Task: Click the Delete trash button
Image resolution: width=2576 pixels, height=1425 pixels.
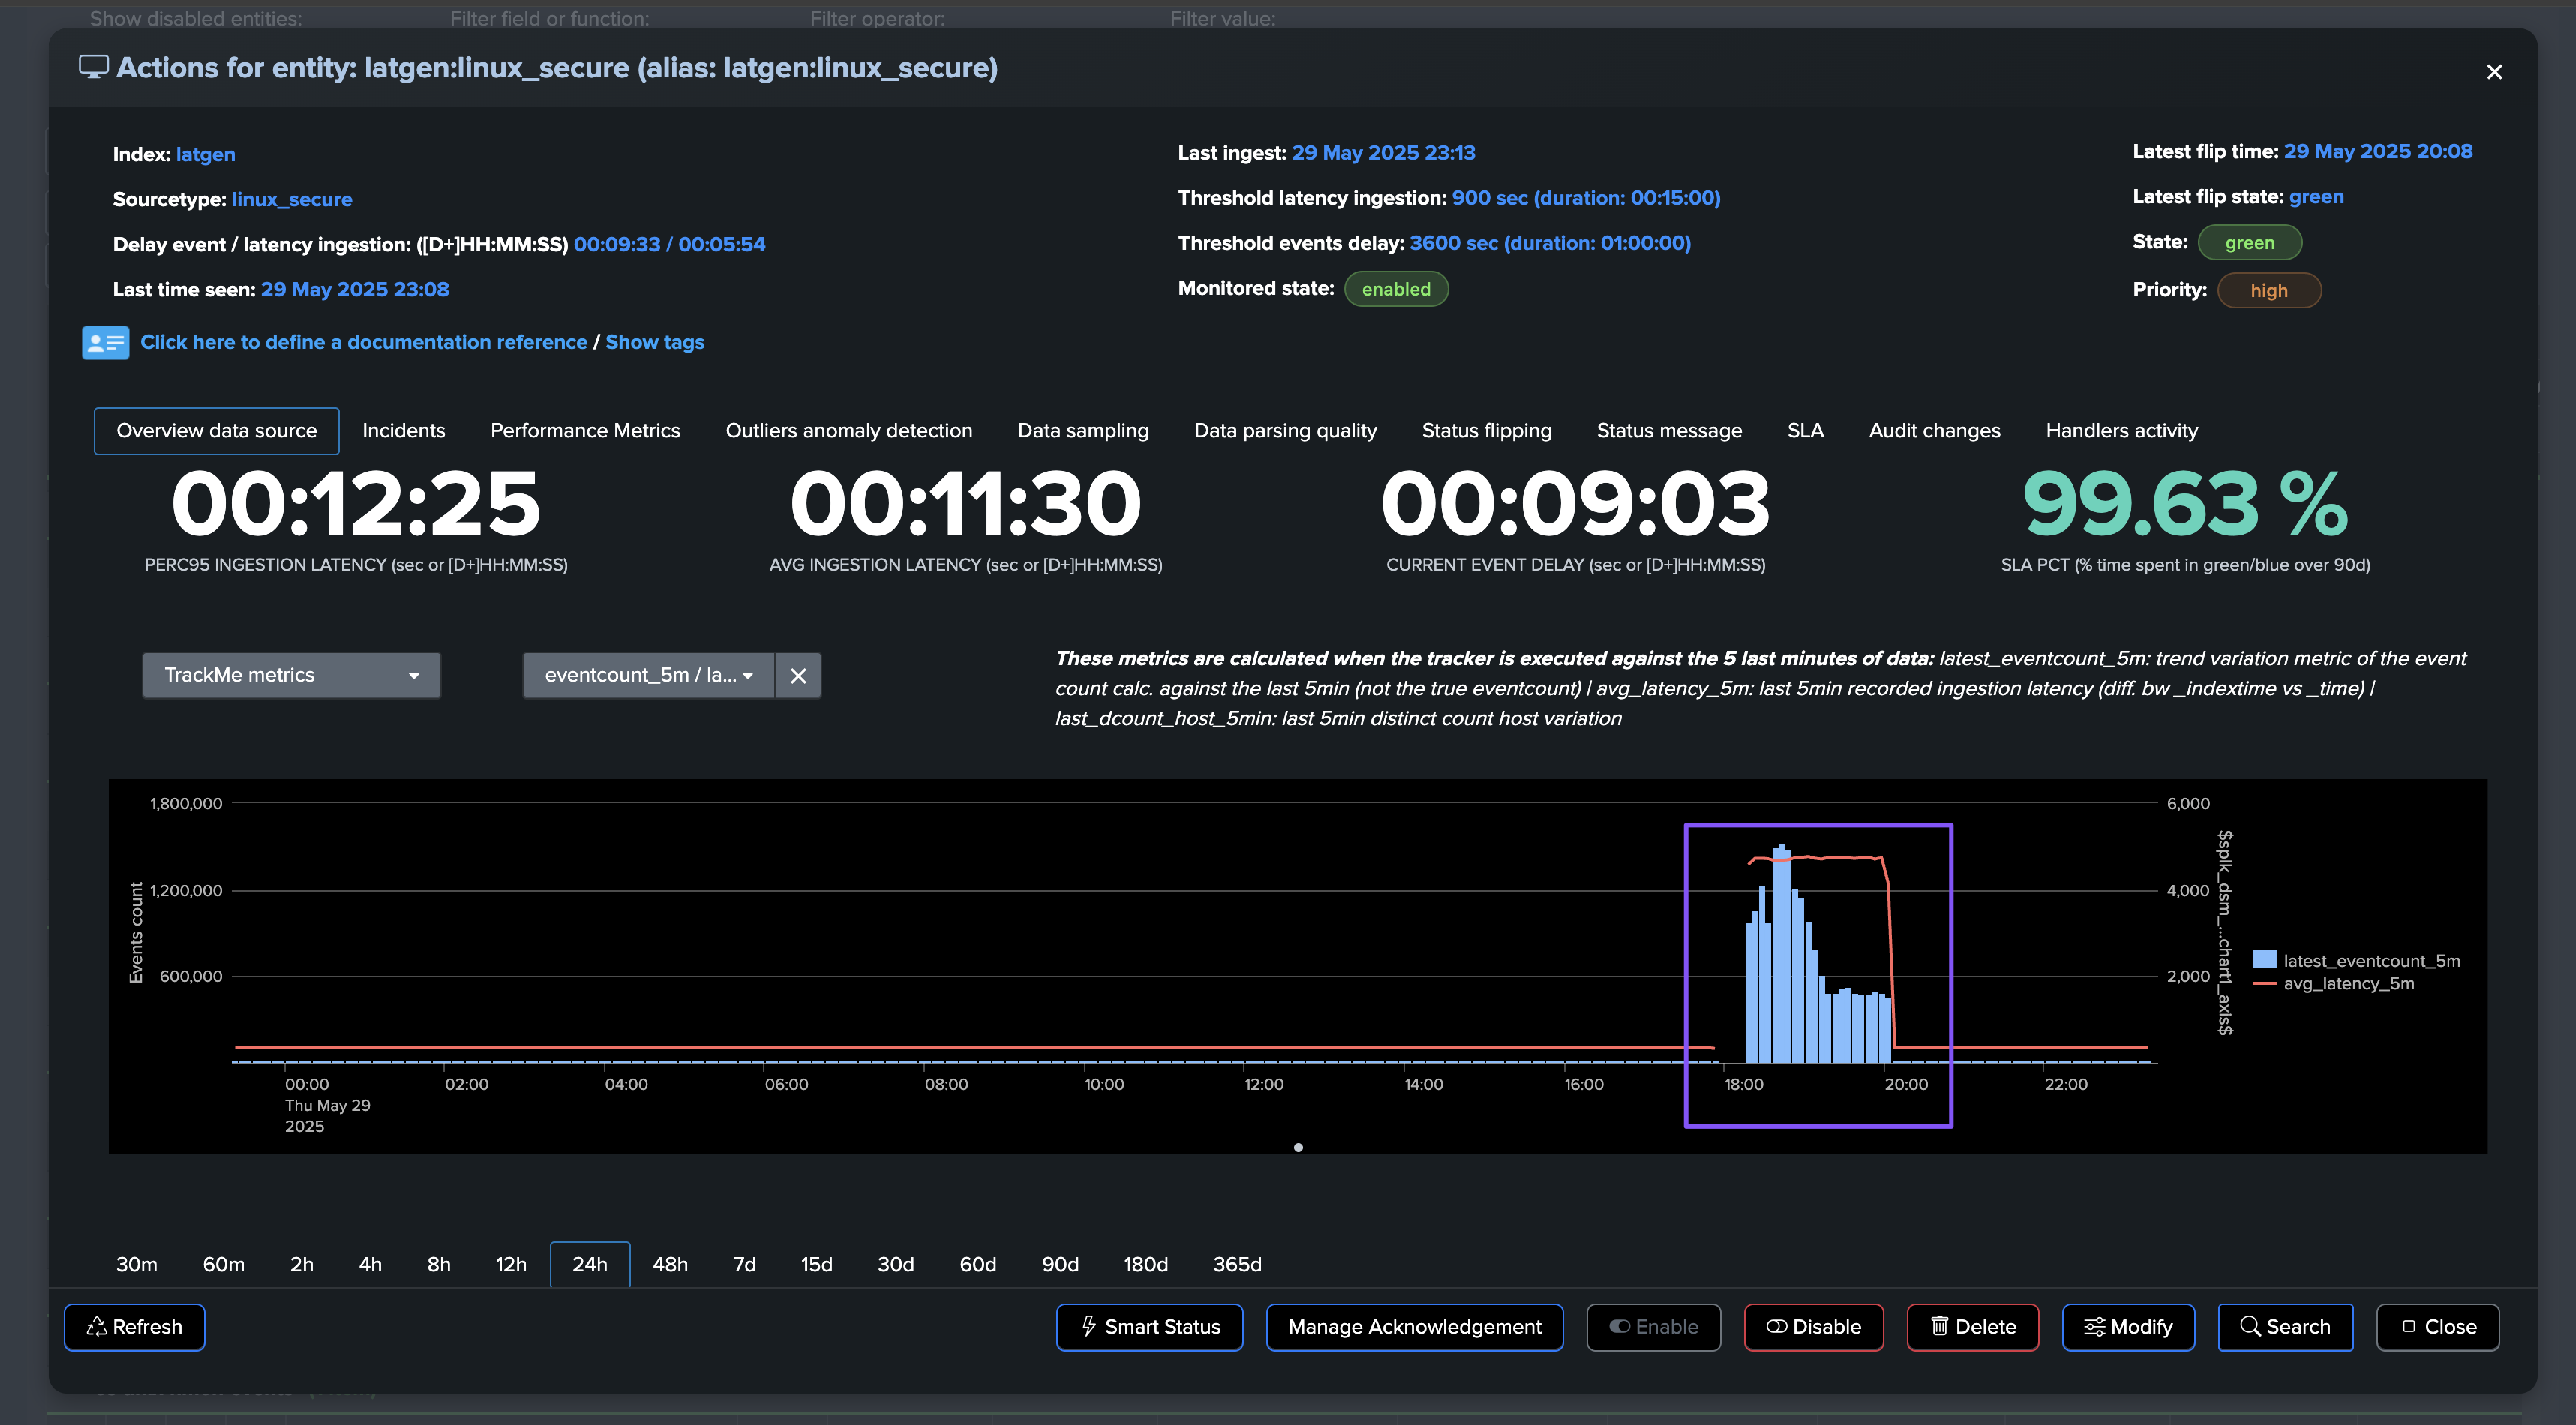Action: (1972, 1326)
